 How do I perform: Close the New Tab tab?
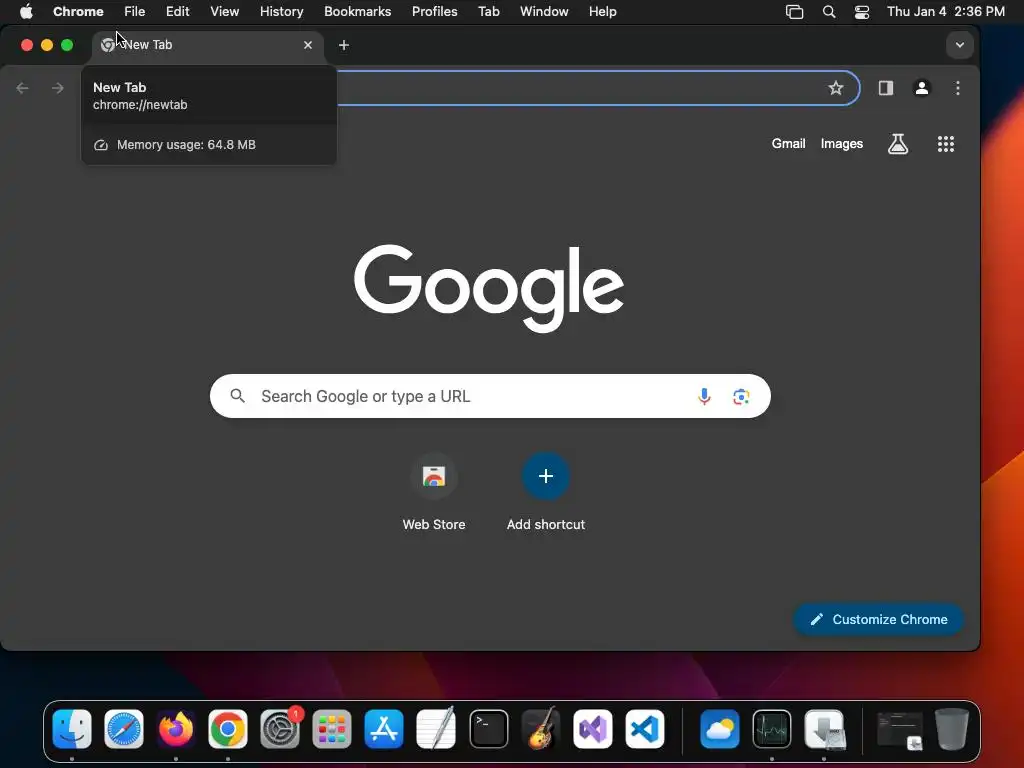(308, 45)
